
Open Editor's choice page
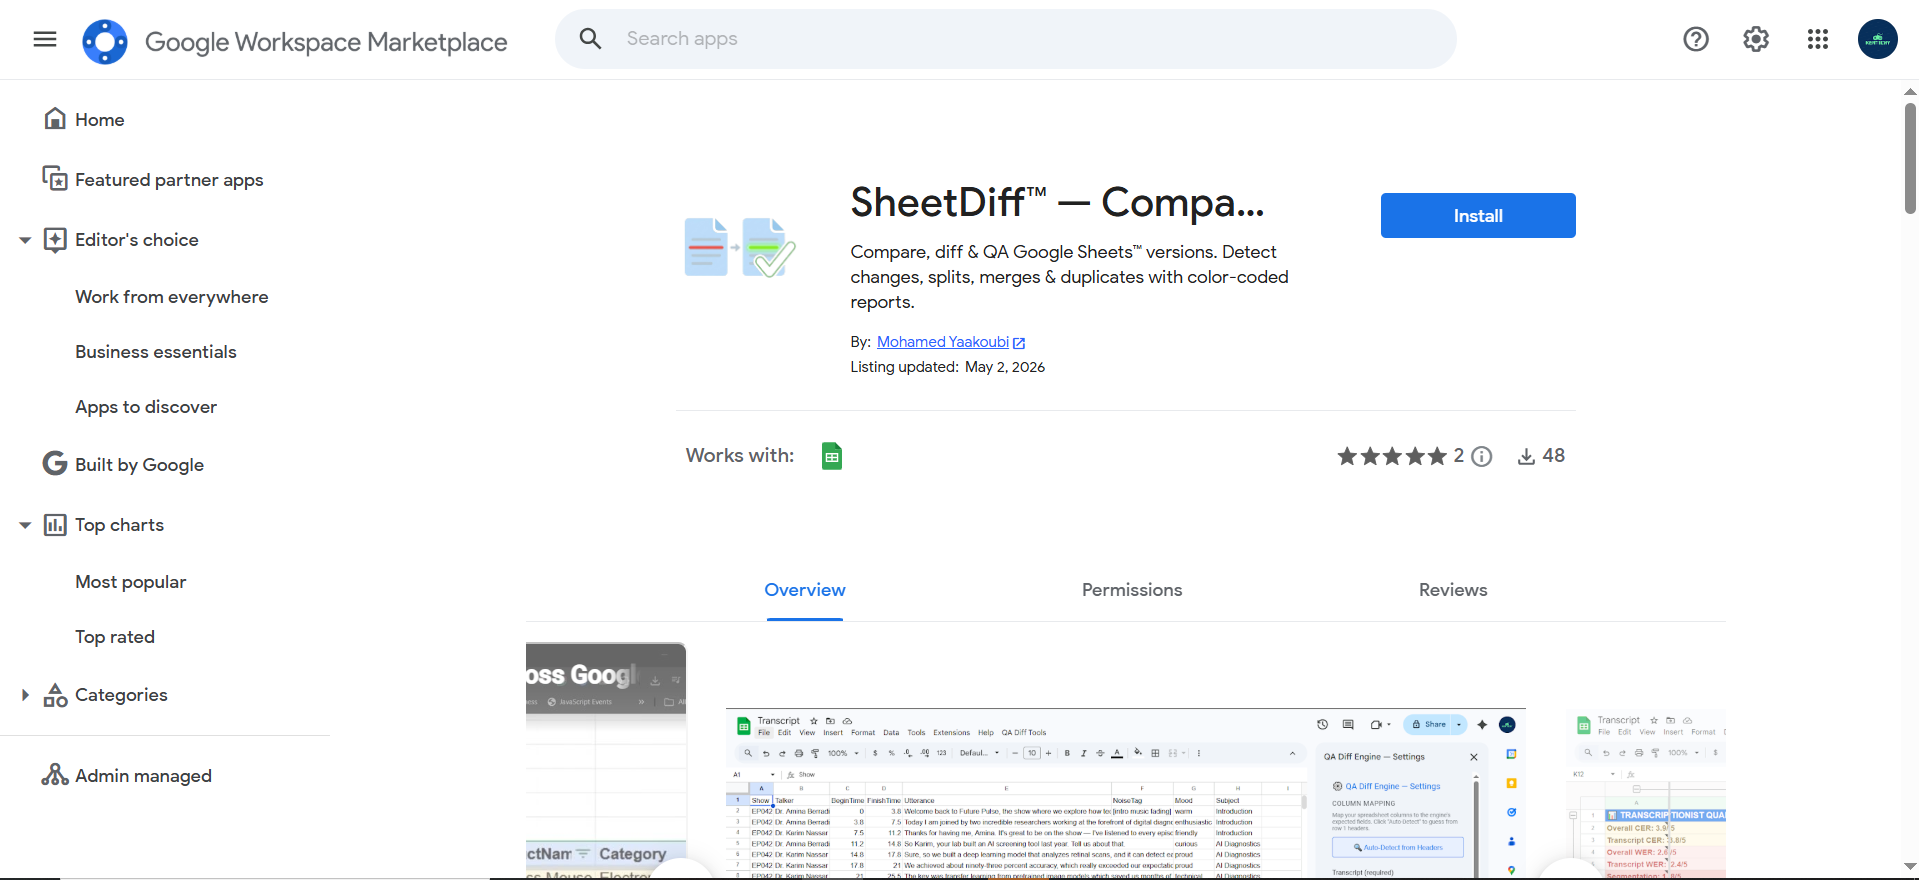pyautogui.click(x=137, y=240)
